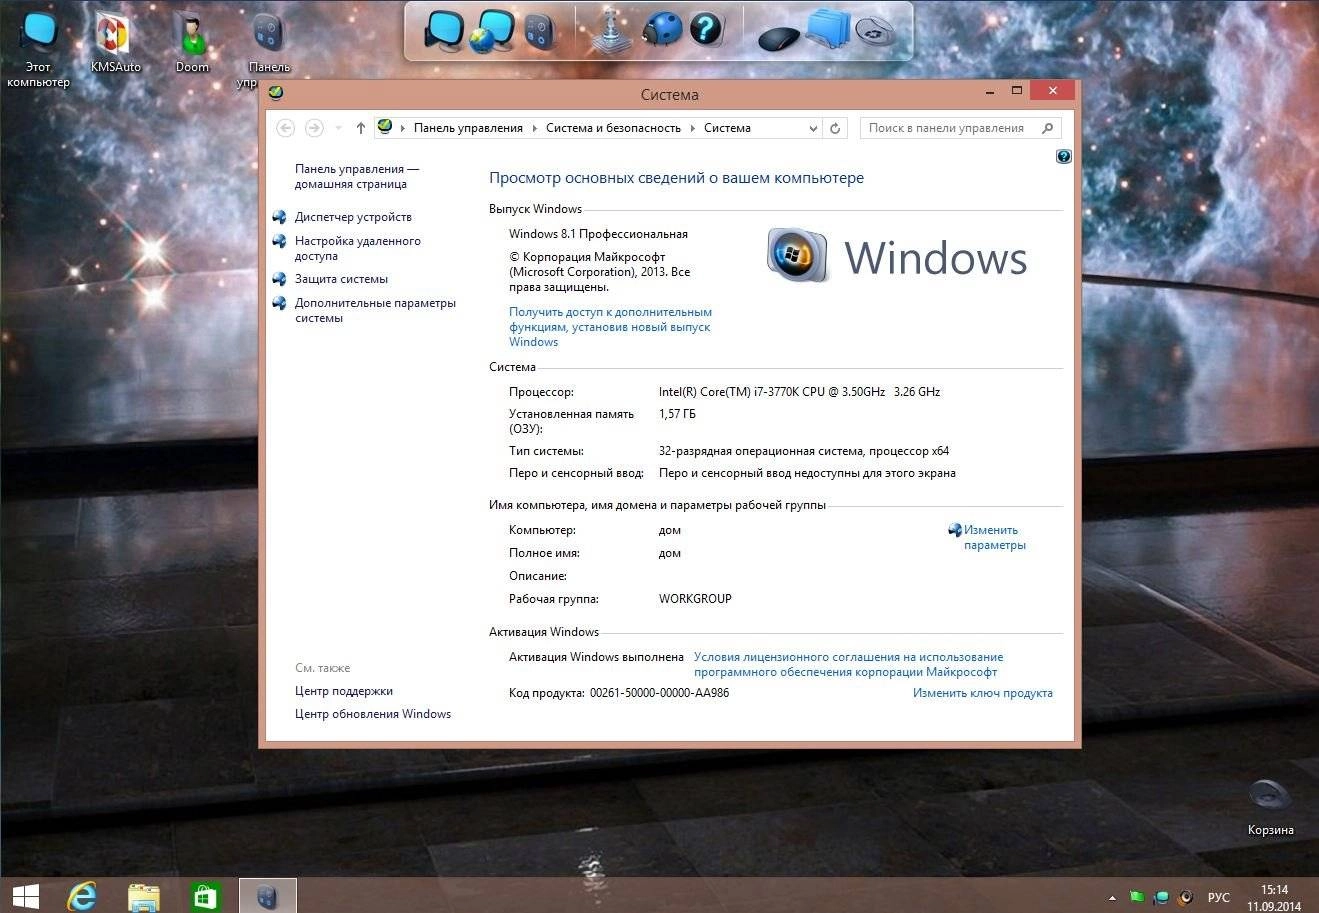Open Internet Explorer from the taskbar
Image resolution: width=1319 pixels, height=913 pixels.
pyautogui.click(x=82, y=895)
